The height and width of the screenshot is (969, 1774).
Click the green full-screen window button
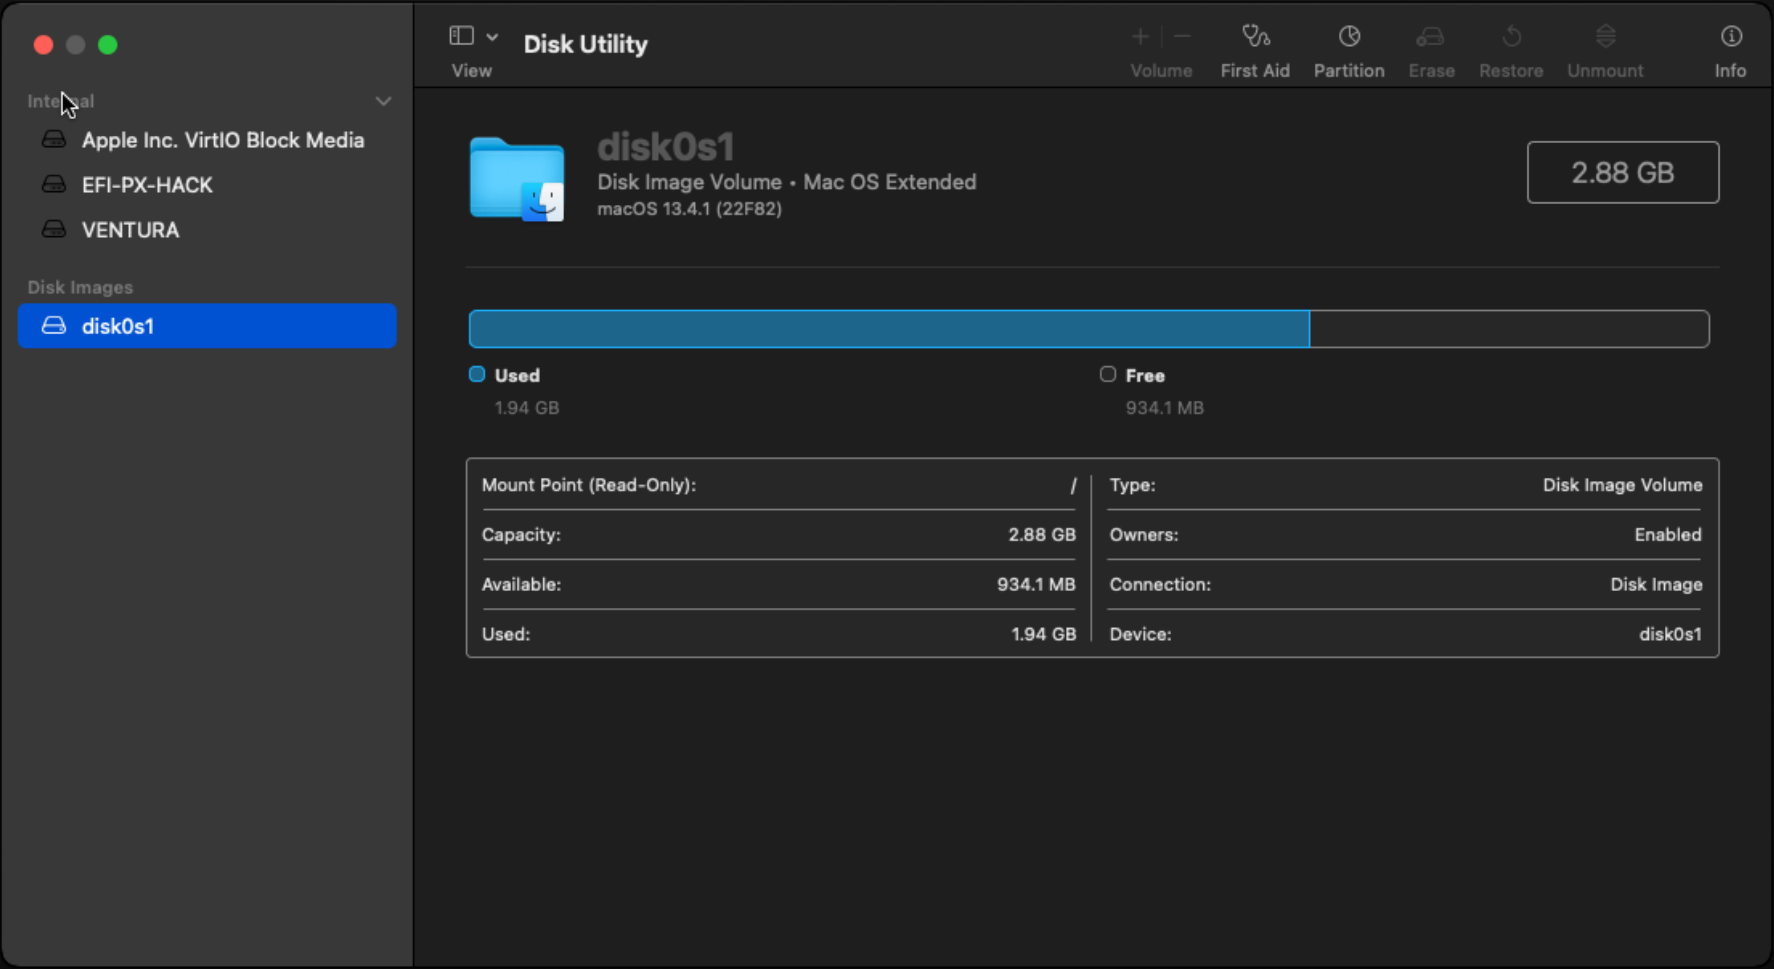click(108, 45)
